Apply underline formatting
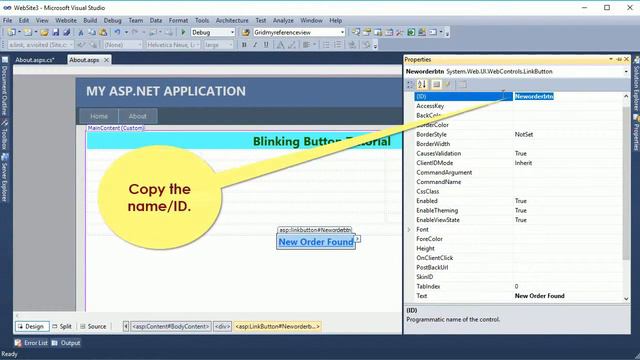Image resolution: width=640 pixels, height=360 pixels. [266, 45]
